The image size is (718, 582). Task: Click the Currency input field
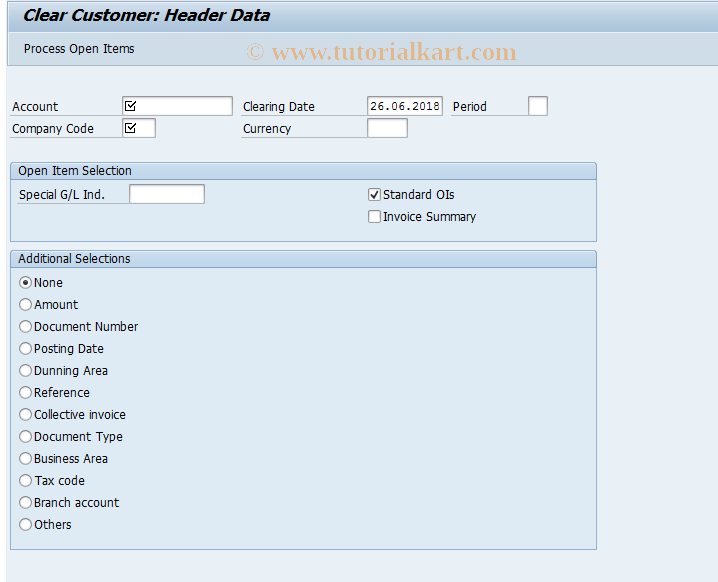[x=387, y=128]
